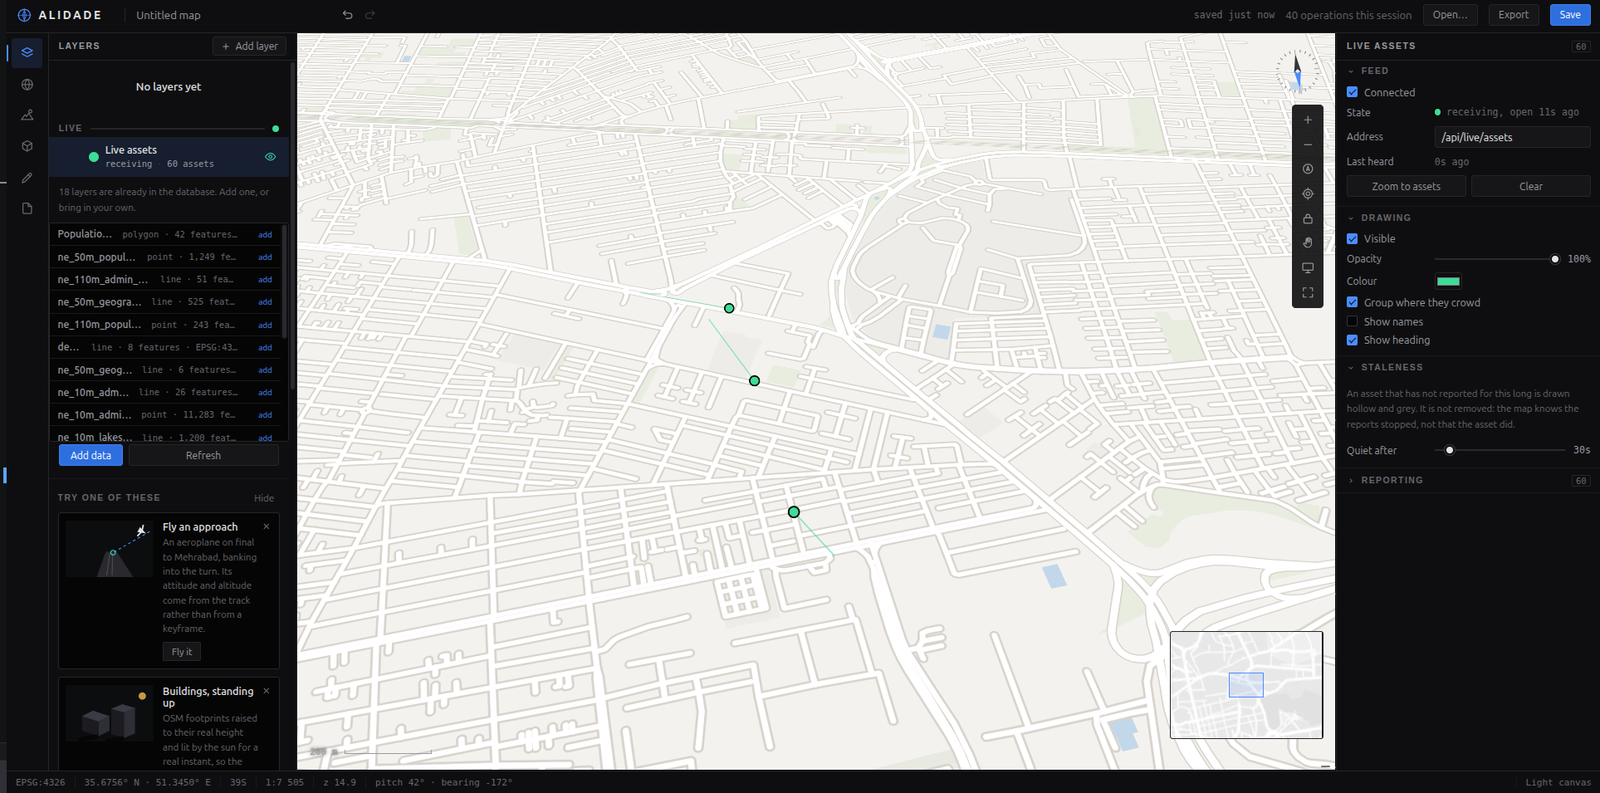Zoom in with the map plus button
Image resolution: width=1600 pixels, height=793 pixels.
1307,120
